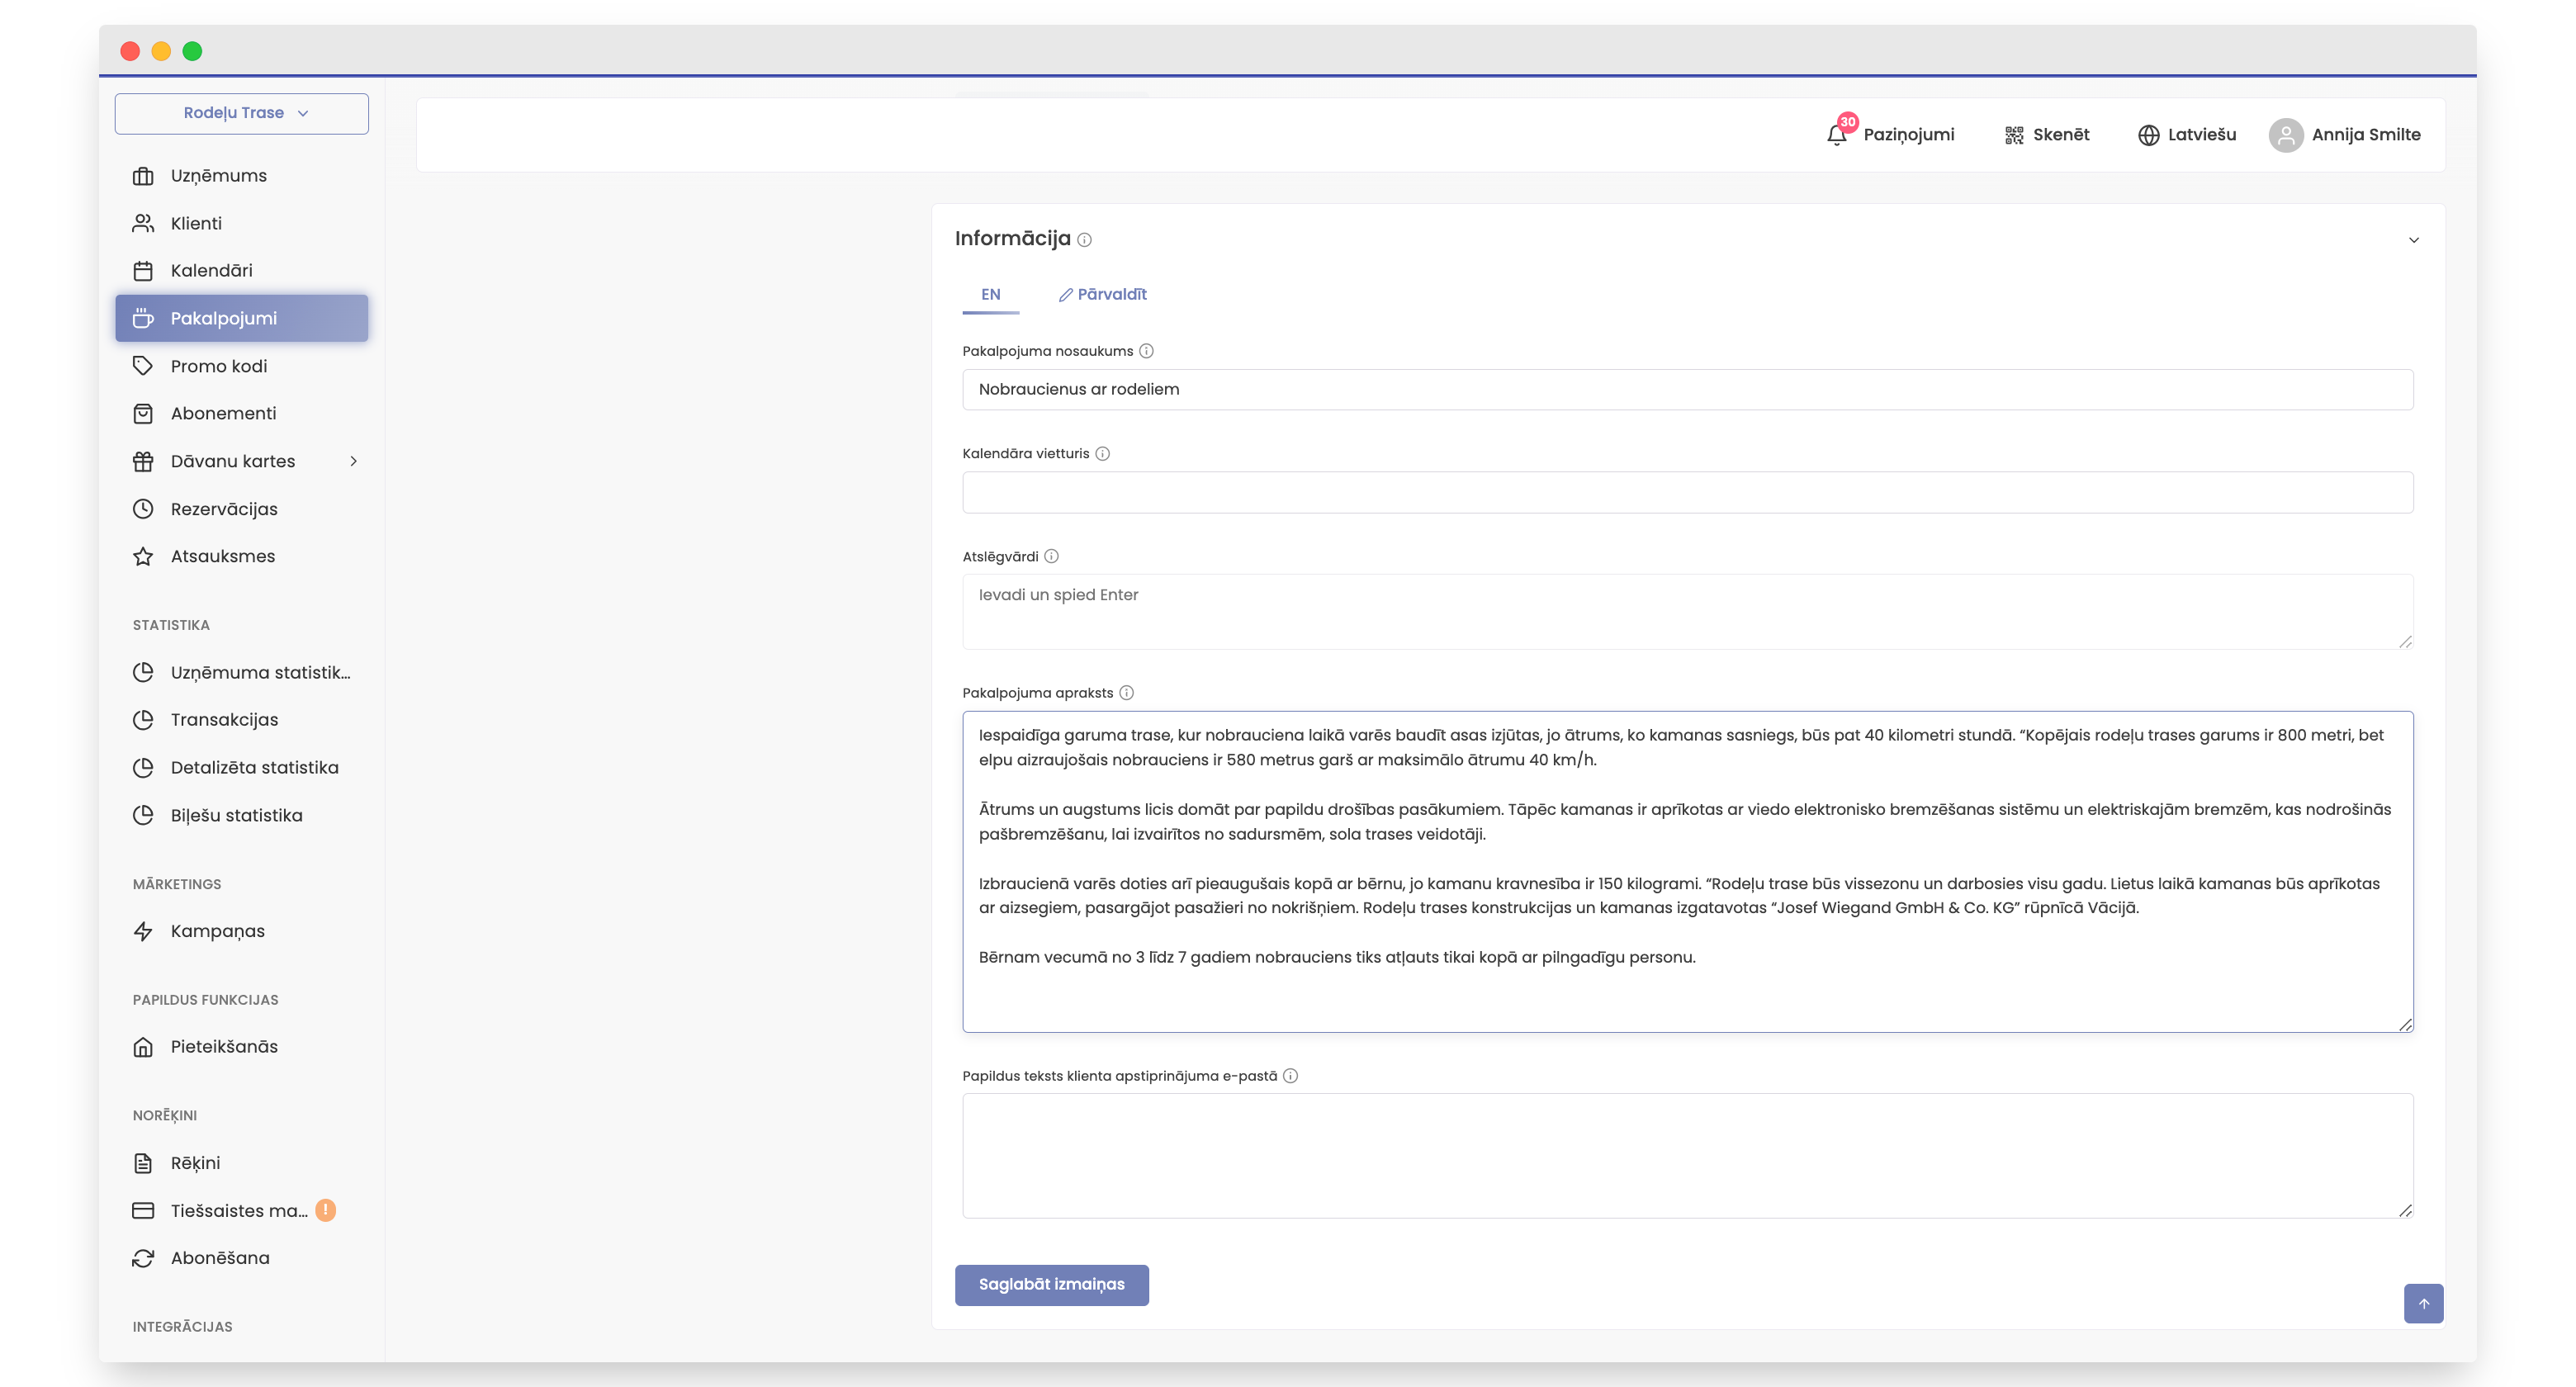Viewport: 2576px width, 1387px height.
Task: Open the Skenēt QR scanner
Action: tap(2046, 135)
